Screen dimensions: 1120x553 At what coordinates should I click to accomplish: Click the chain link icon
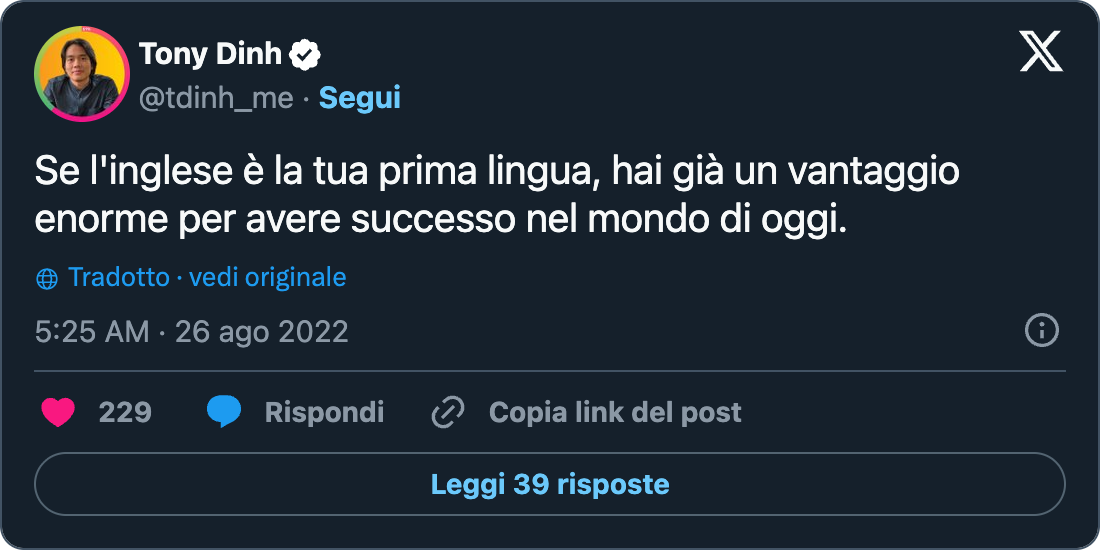point(448,413)
